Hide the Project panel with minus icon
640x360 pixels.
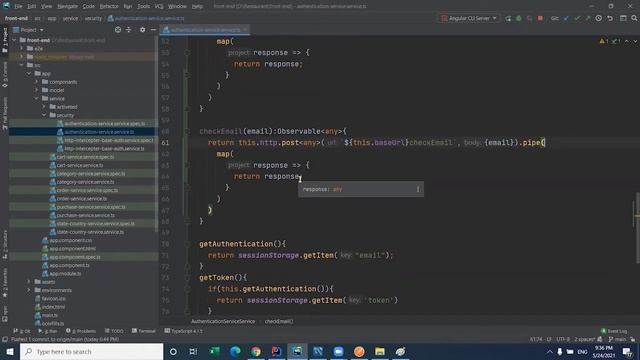coord(153,30)
